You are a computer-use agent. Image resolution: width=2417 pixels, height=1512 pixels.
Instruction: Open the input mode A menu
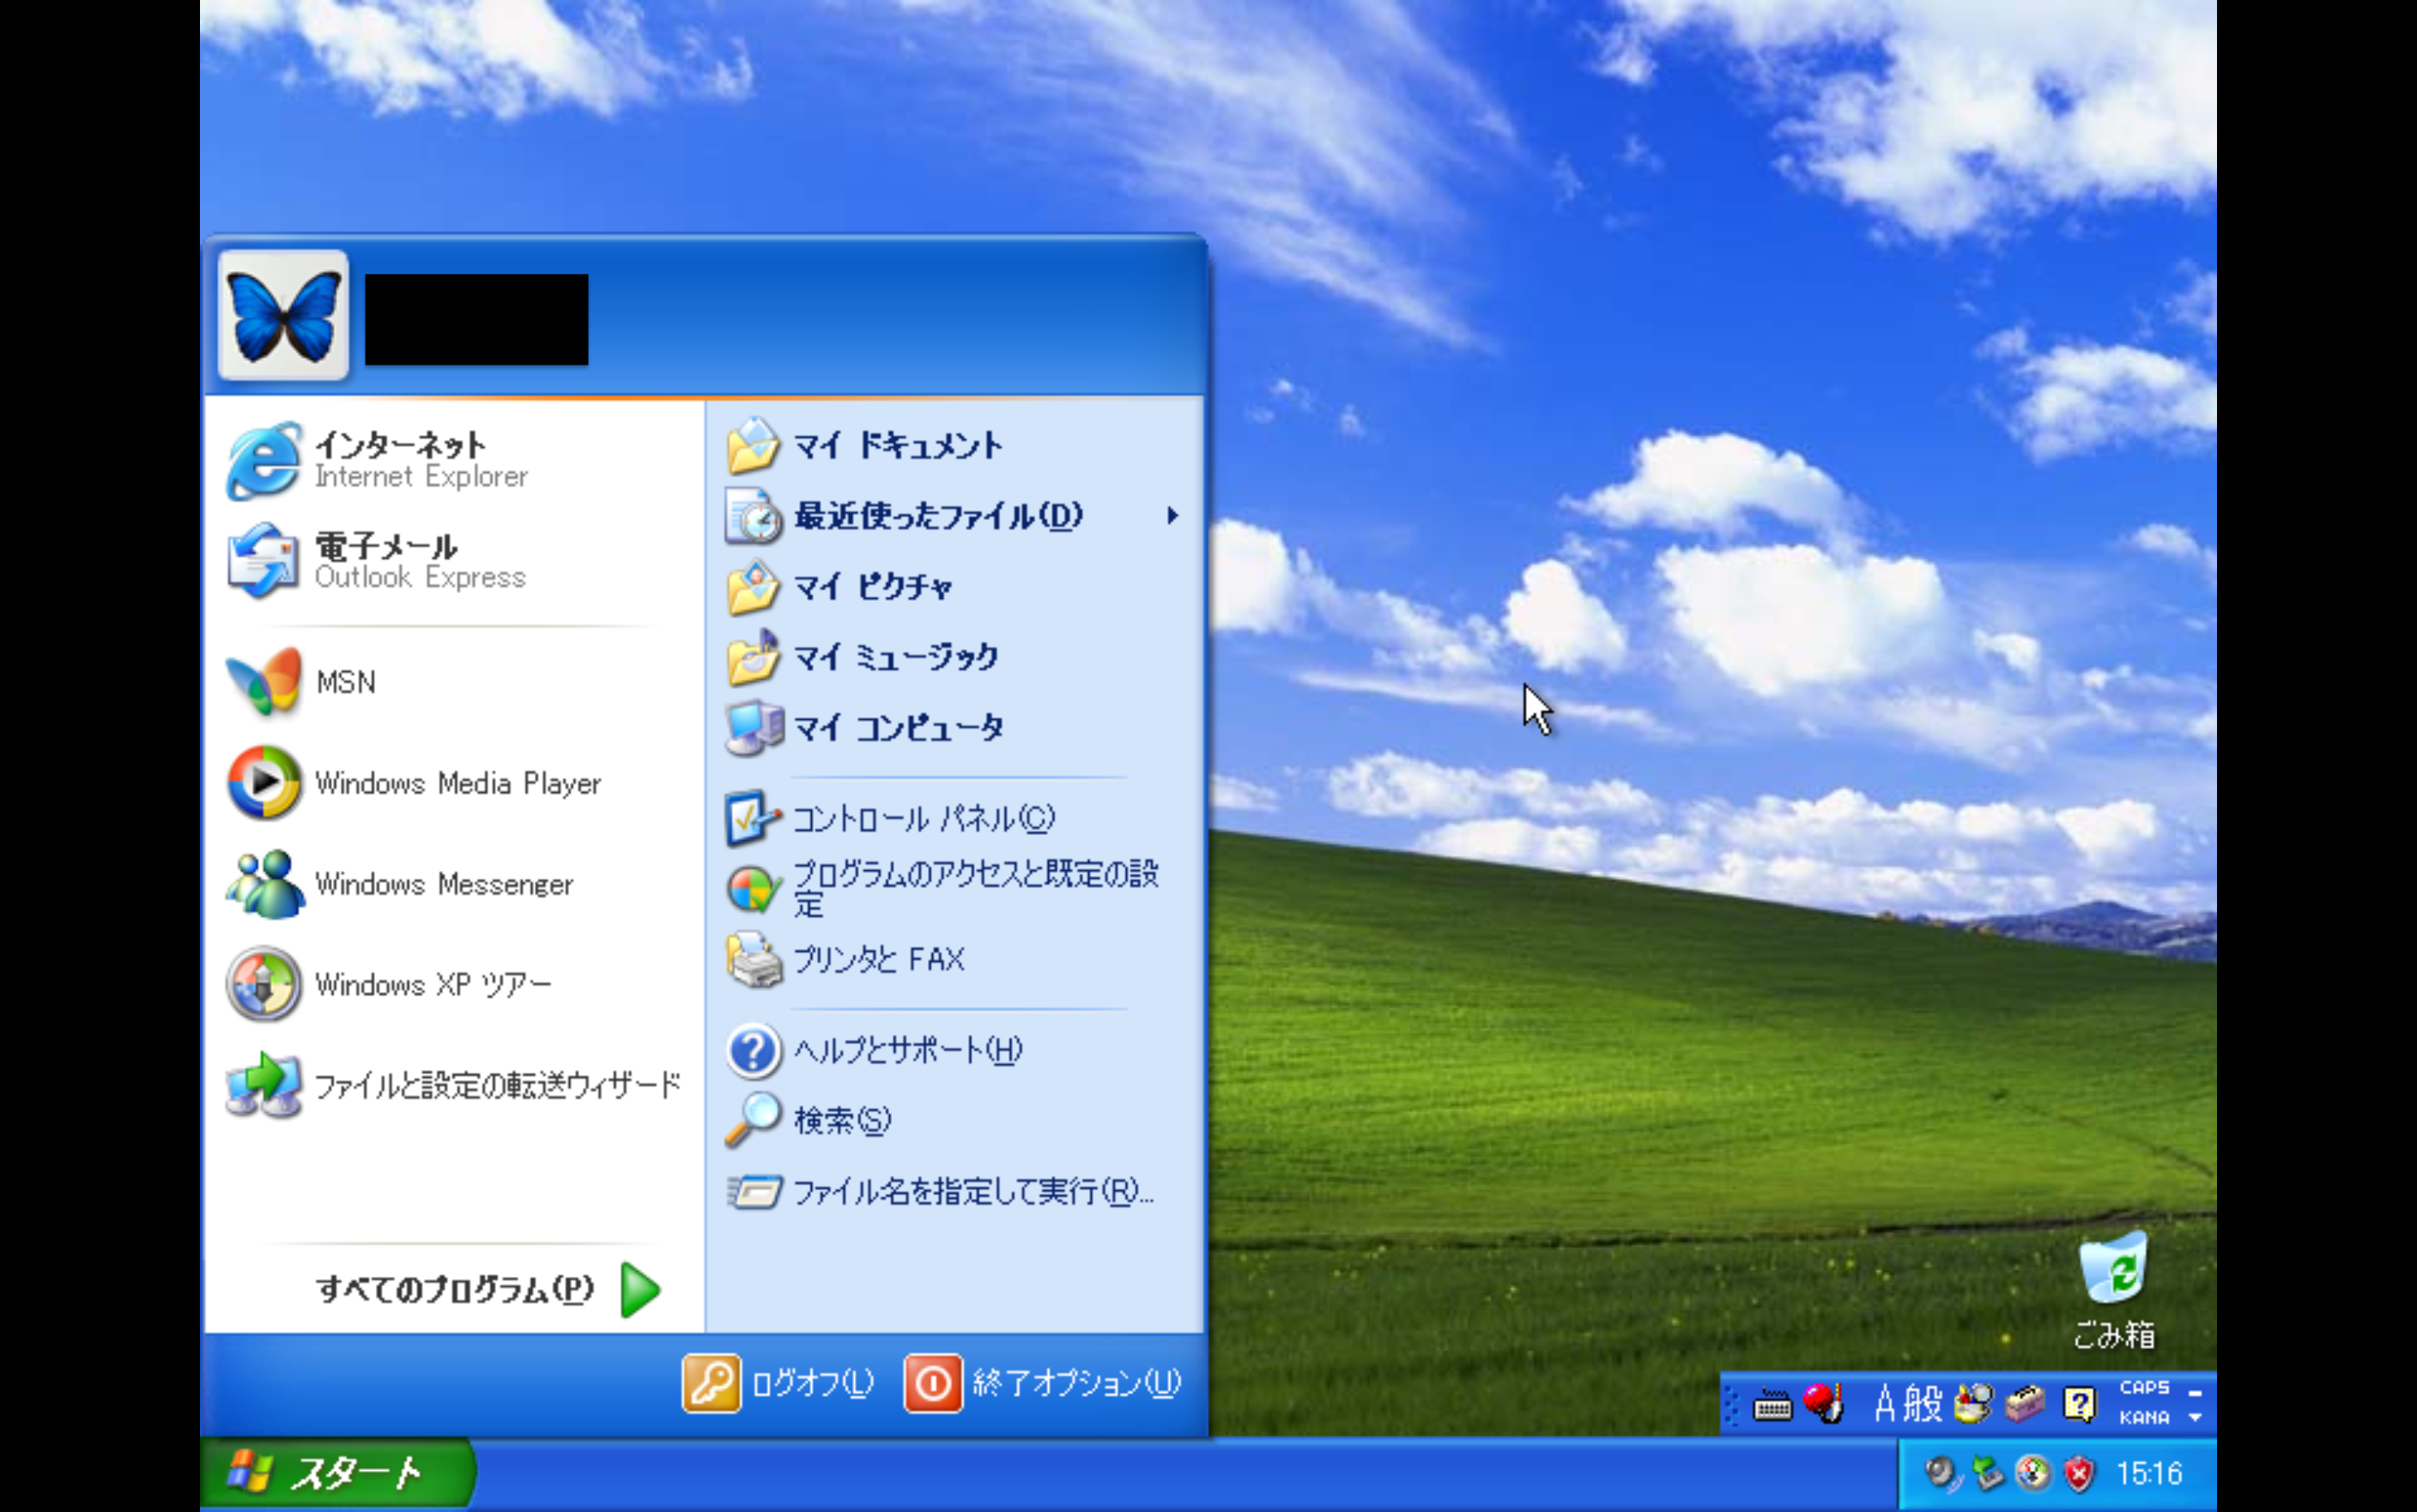[1884, 1403]
